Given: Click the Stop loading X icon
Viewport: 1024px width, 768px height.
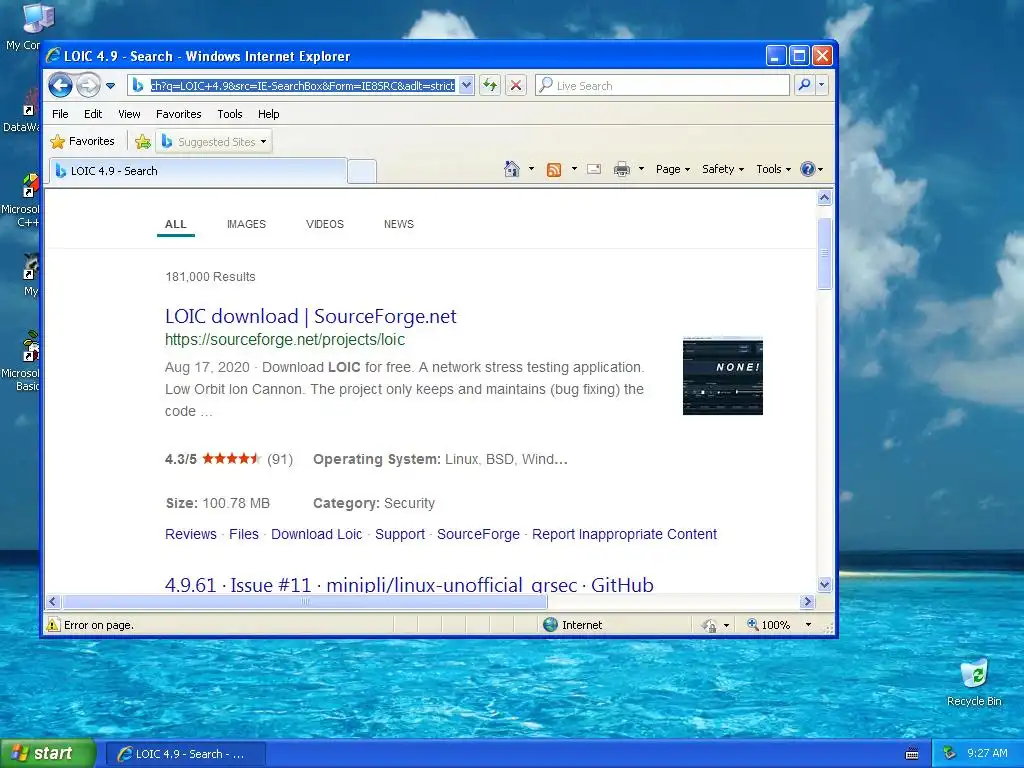Looking at the screenshot, I should pyautogui.click(x=516, y=86).
